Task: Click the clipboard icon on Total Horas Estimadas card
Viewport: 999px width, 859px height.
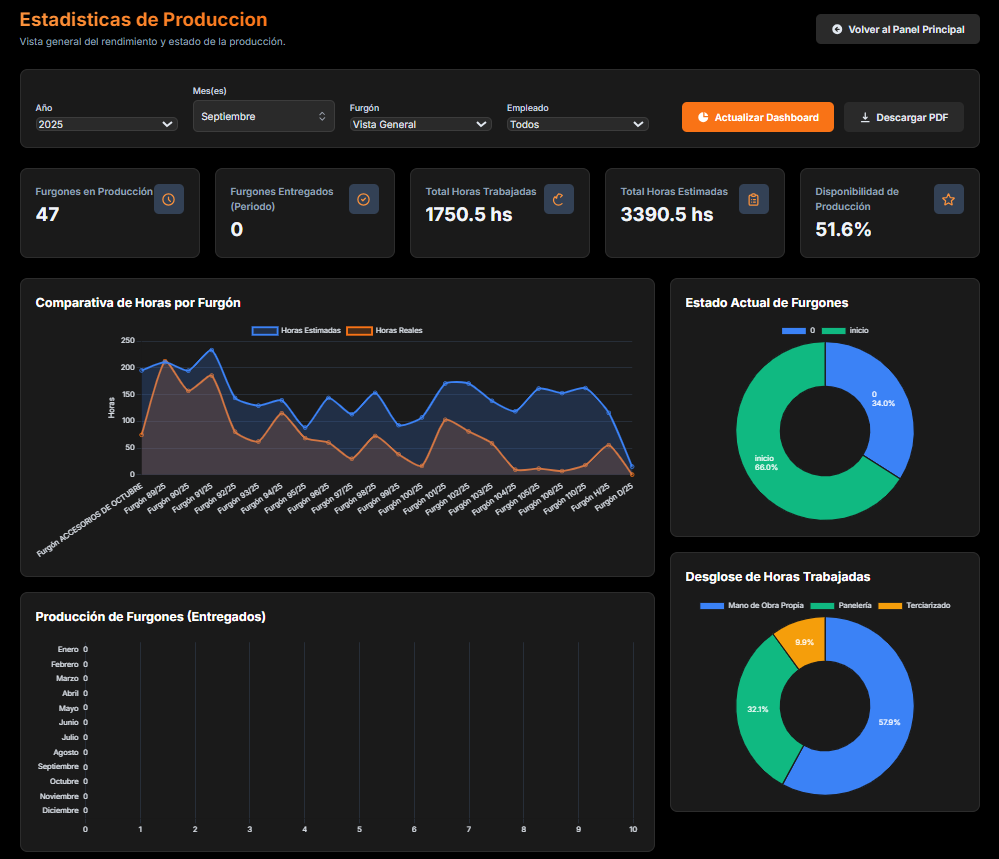Action: tap(753, 199)
